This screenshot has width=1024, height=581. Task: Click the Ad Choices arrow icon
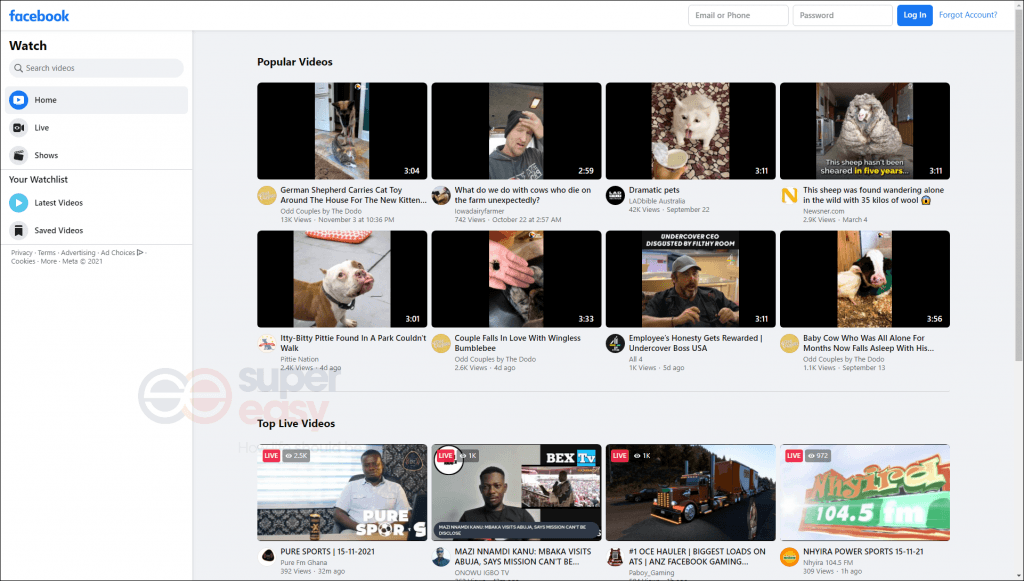tap(140, 253)
